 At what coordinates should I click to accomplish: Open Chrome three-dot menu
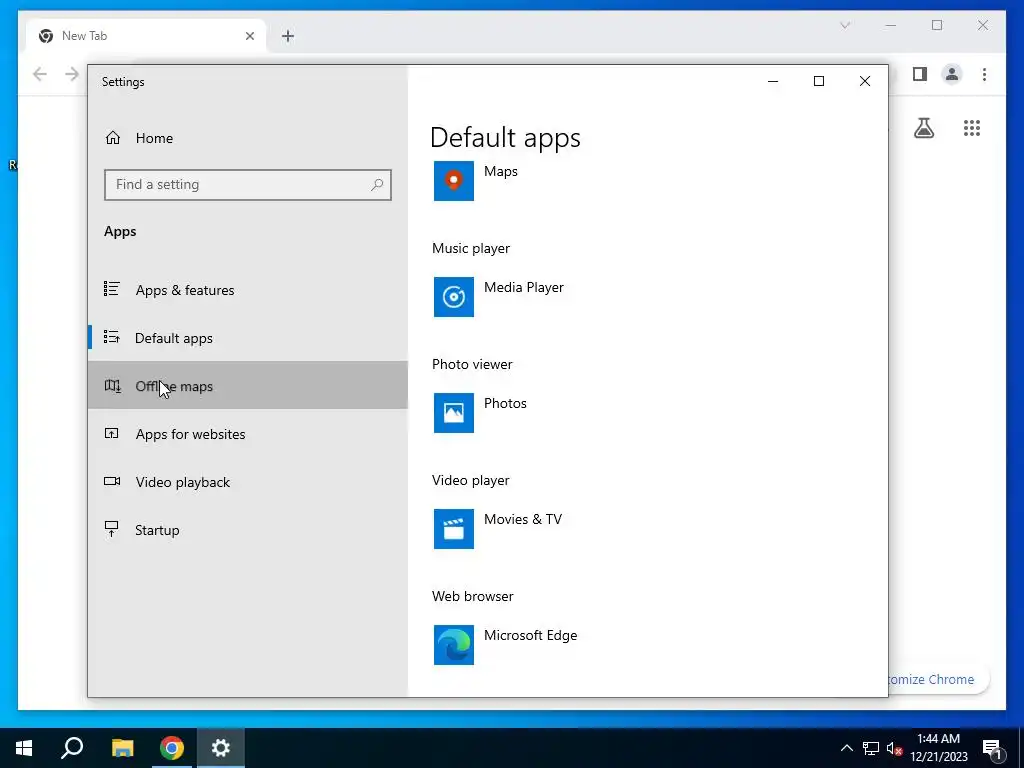984,74
